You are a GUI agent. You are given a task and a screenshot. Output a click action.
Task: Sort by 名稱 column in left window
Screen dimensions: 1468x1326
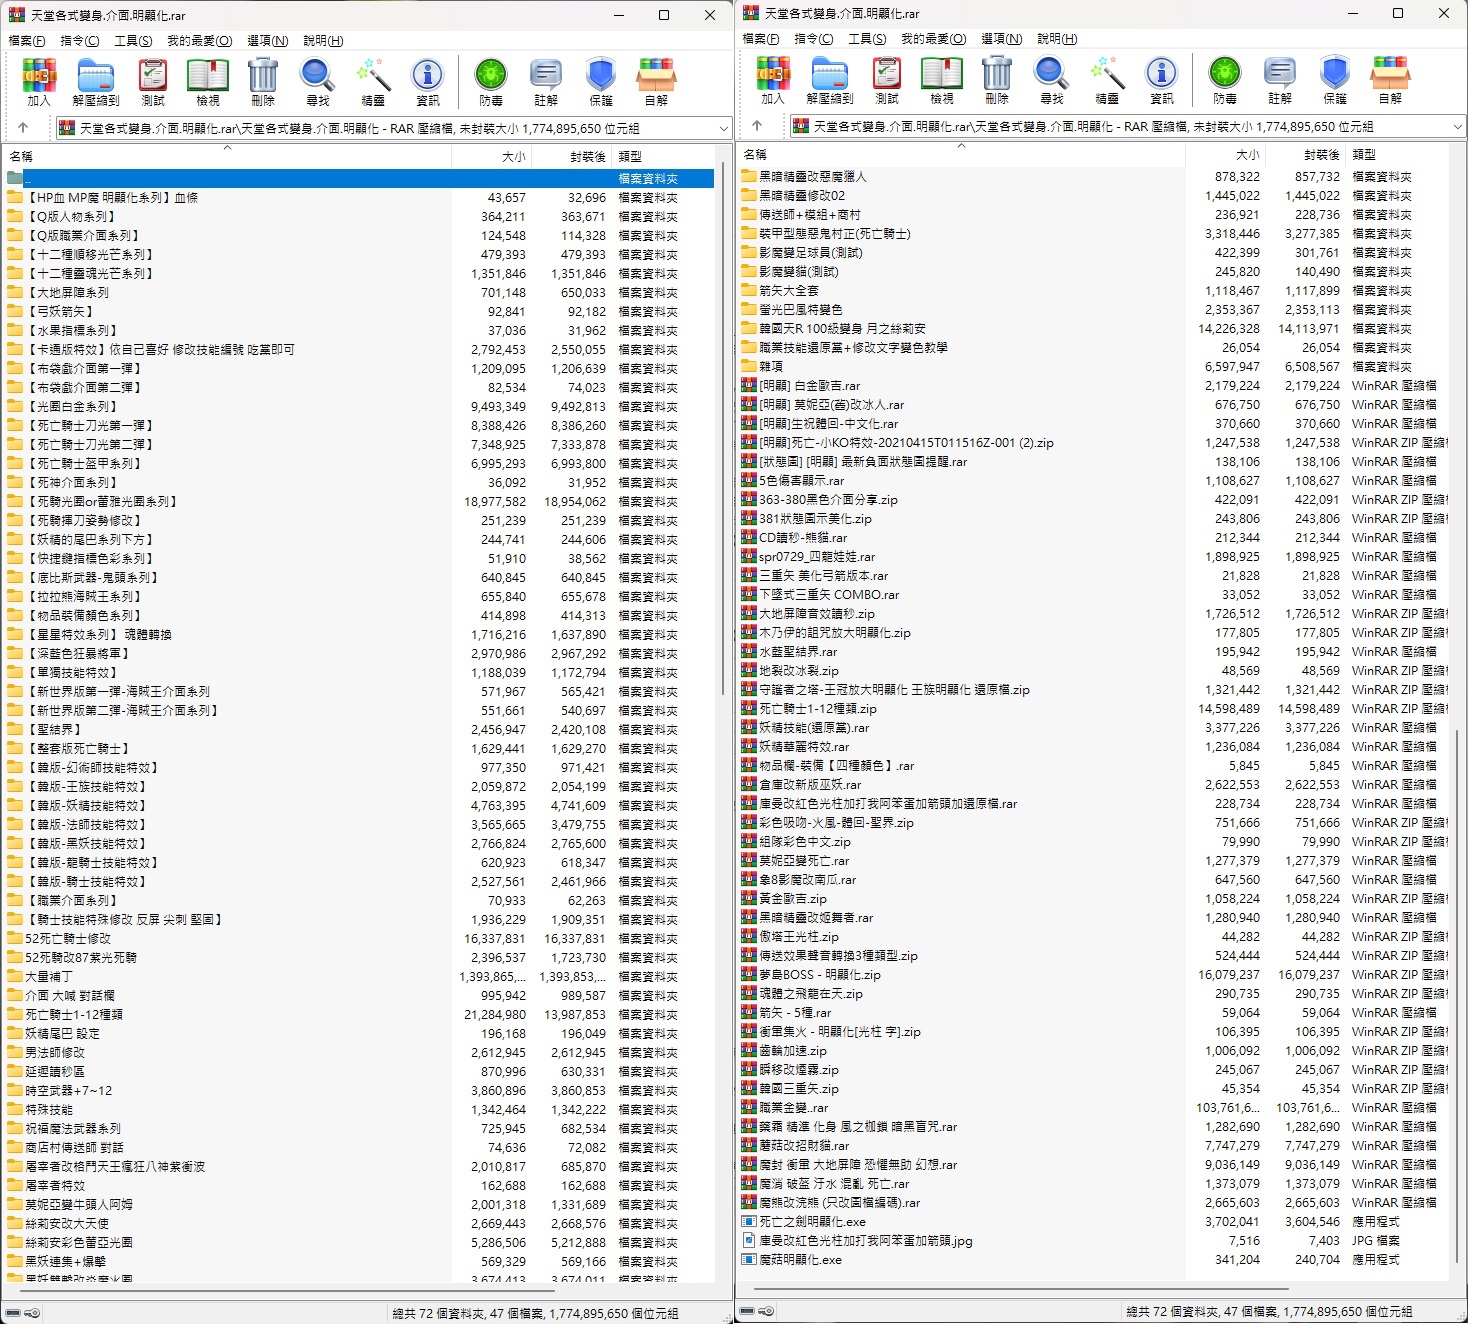tap(227, 157)
